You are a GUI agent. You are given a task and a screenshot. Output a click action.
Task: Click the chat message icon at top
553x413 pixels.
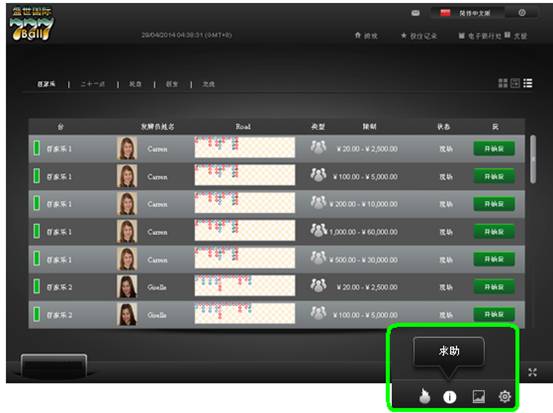click(x=415, y=13)
